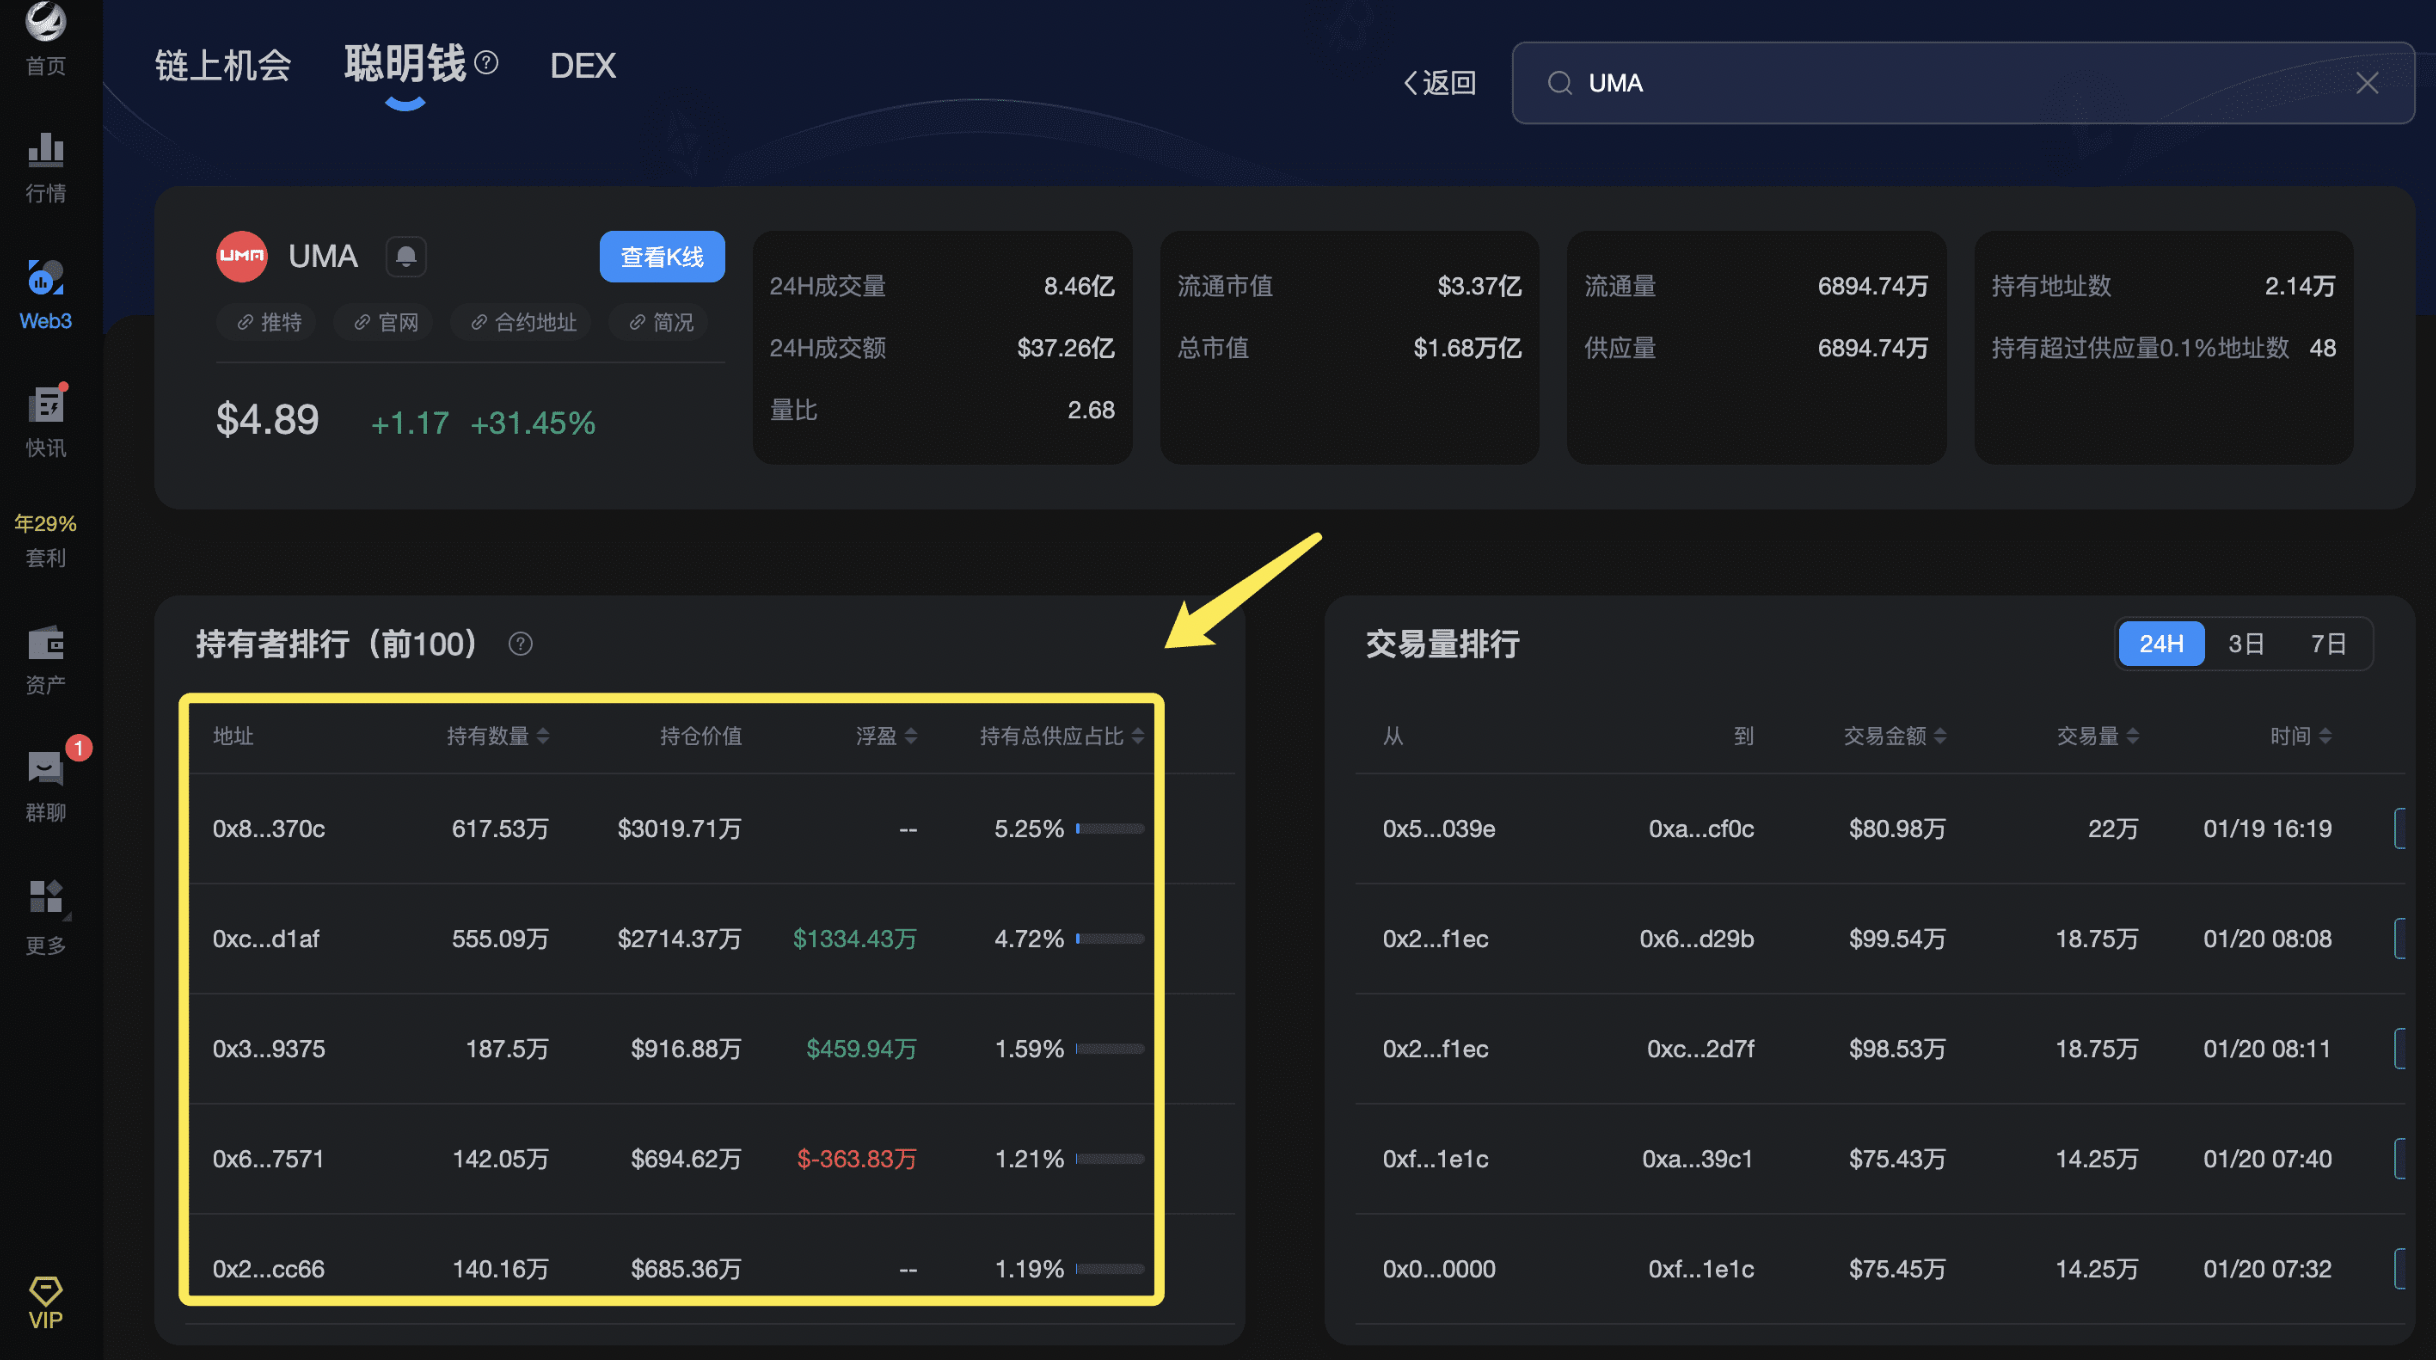Select the 3日 trading volume range

tap(2246, 644)
